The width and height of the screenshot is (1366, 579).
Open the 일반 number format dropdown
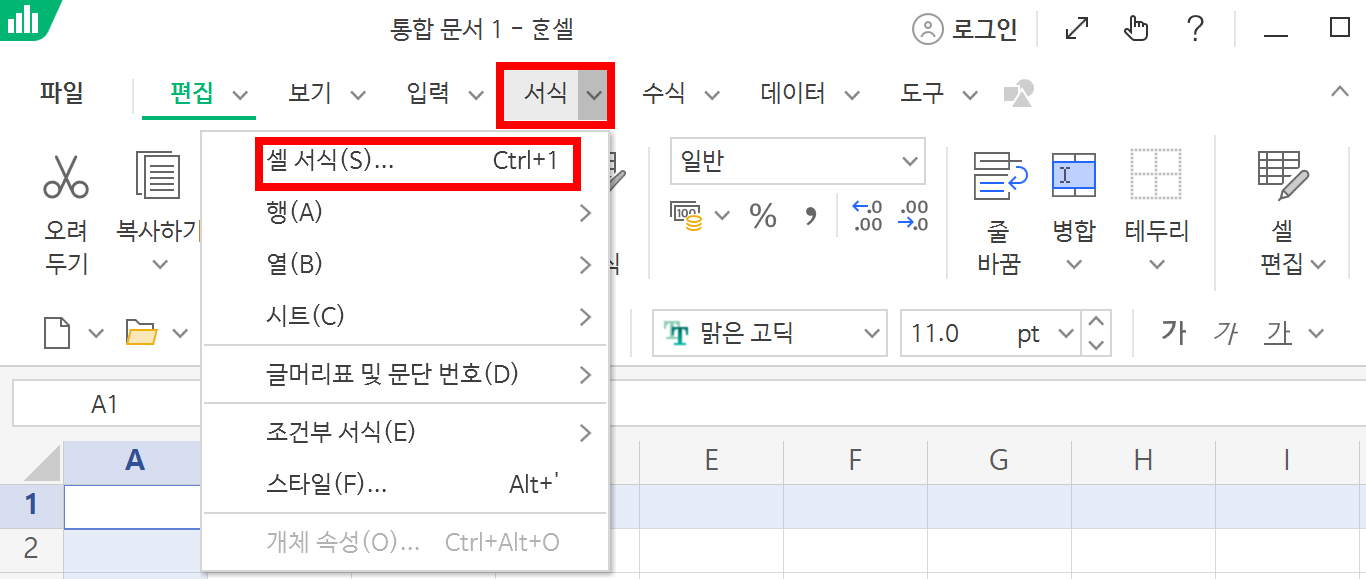point(797,161)
